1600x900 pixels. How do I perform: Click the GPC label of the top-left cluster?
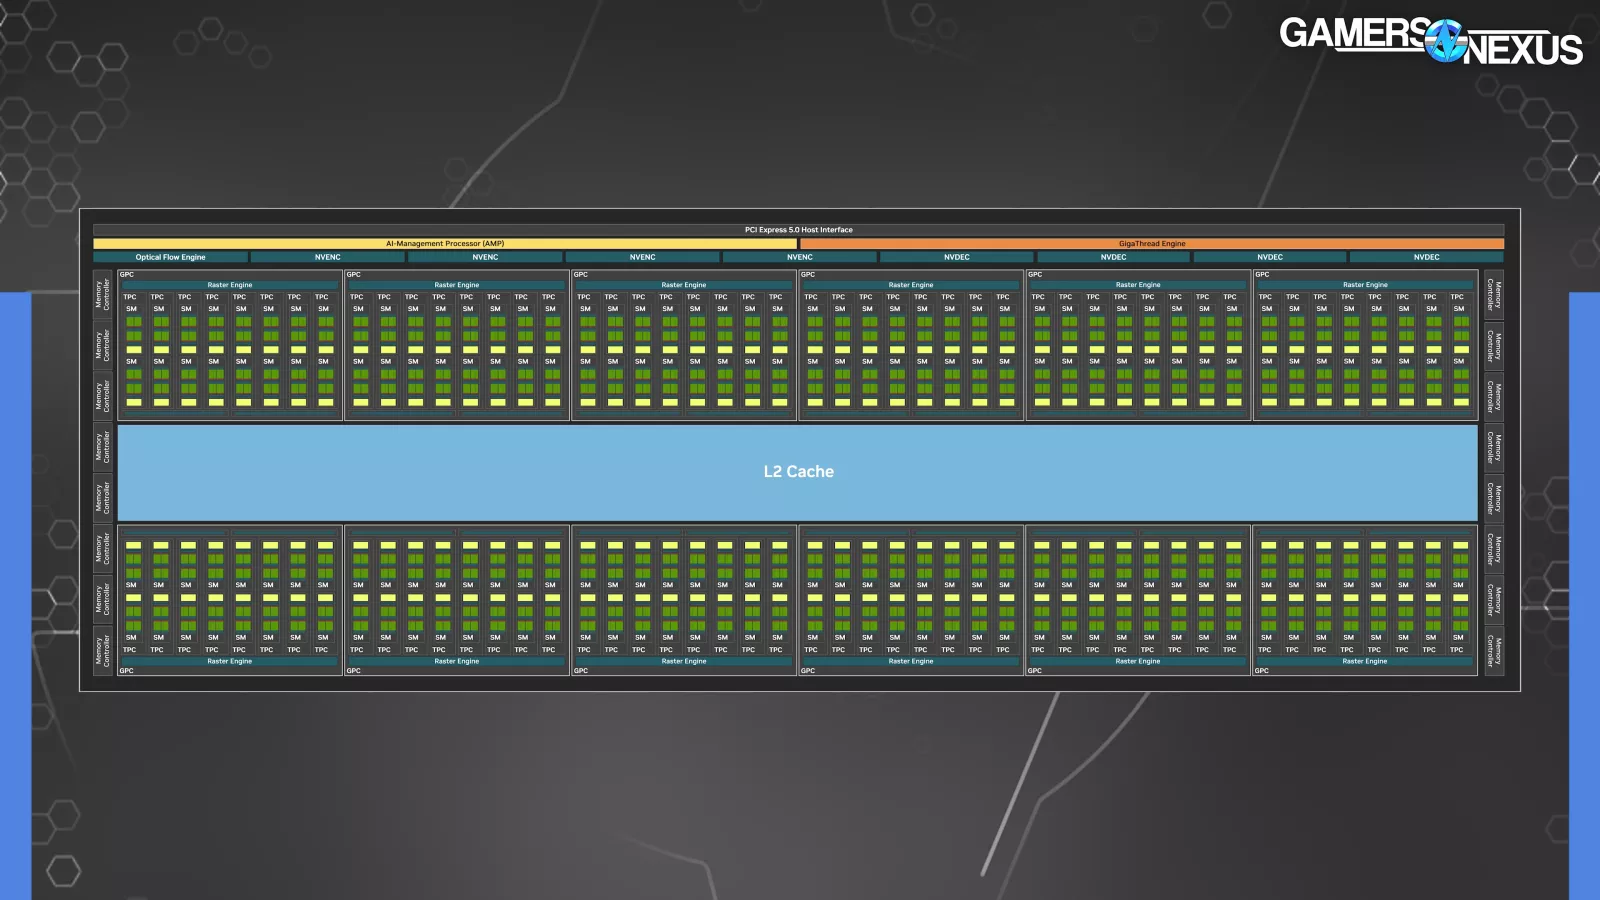(127, 274)
